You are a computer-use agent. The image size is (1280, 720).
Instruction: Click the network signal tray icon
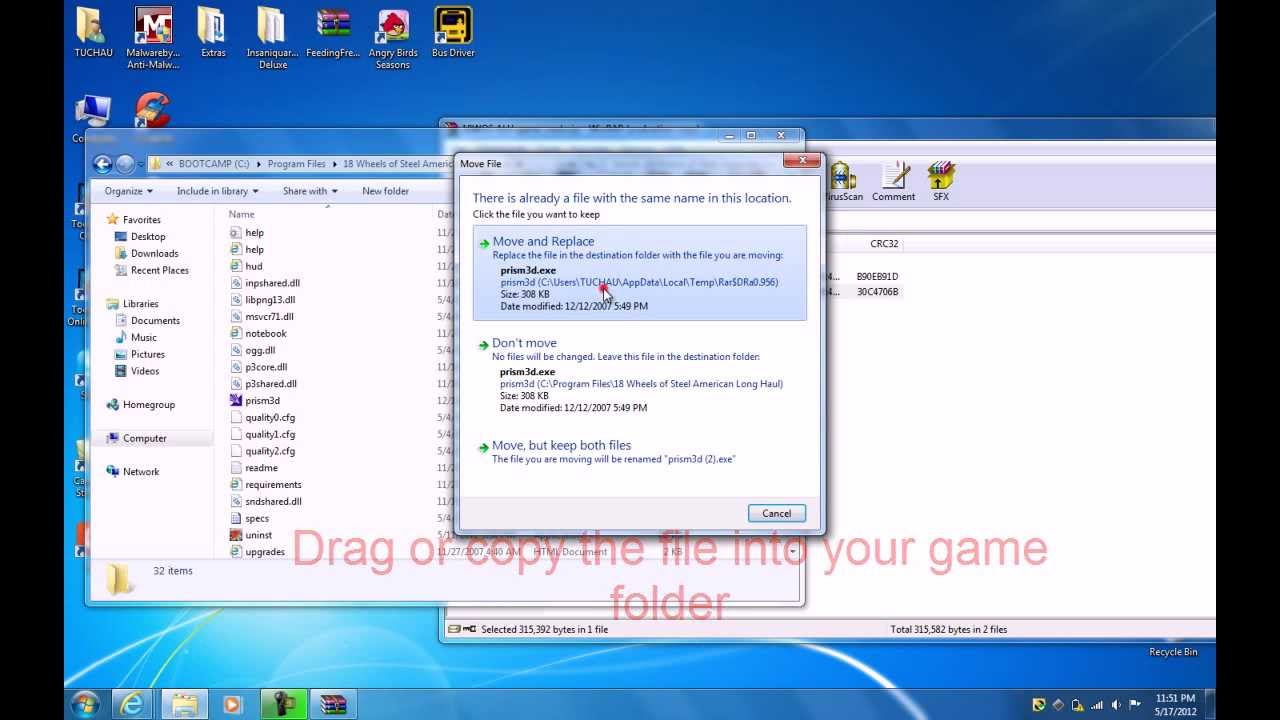click(1097, 705)
